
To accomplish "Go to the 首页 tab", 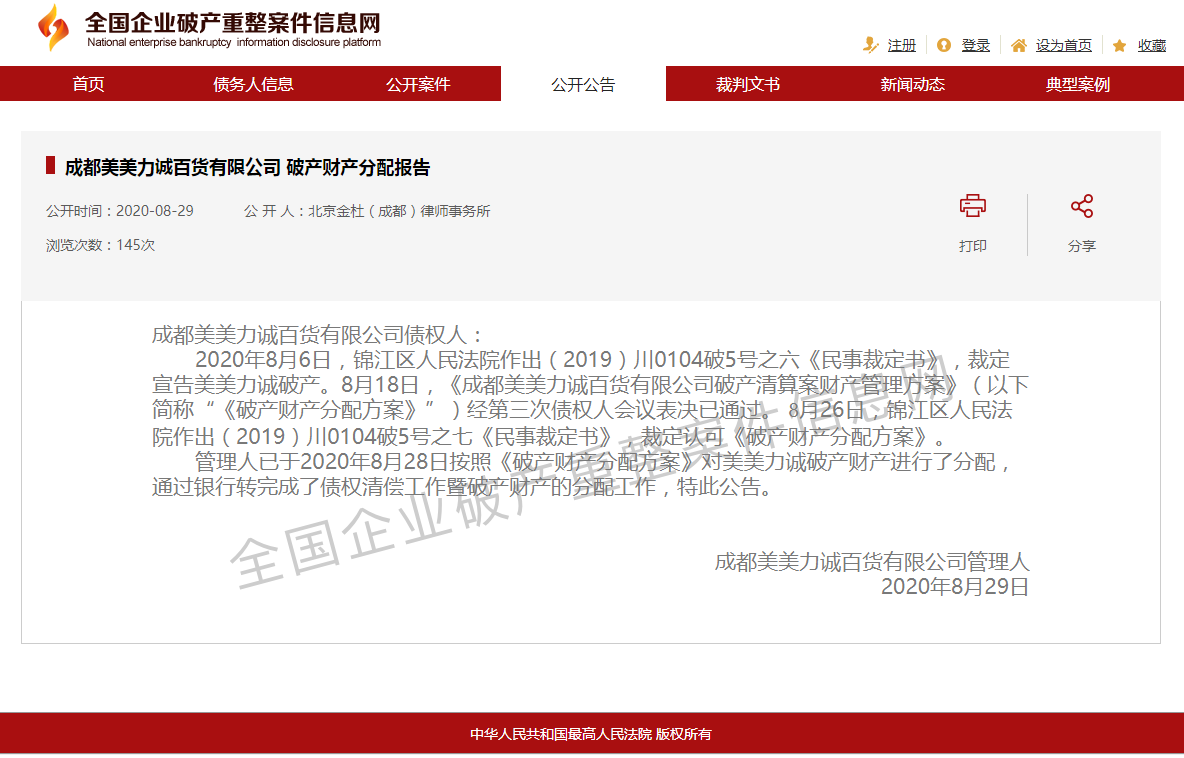I will (x=88, y=84).
